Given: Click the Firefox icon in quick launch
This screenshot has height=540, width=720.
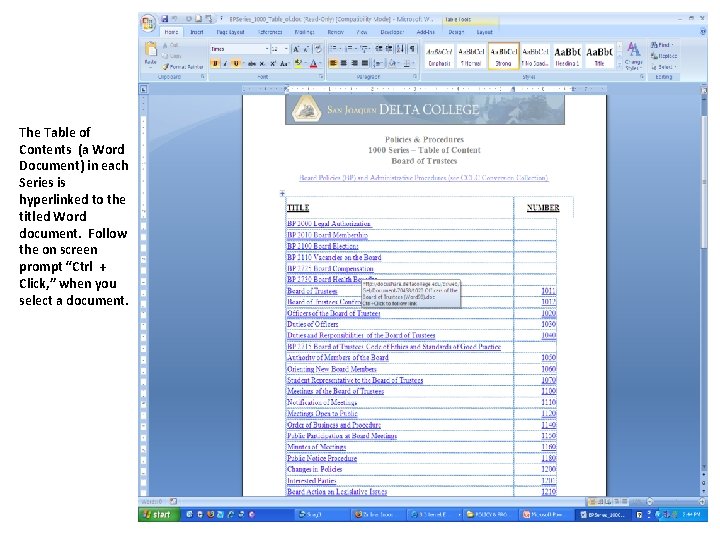Looking at the screenshot, I should click(210, 515).
